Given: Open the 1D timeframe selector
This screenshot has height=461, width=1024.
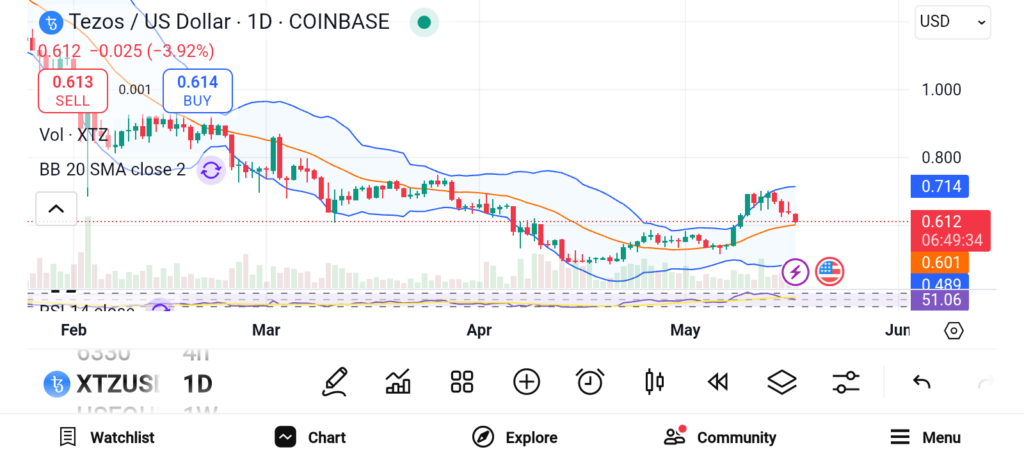Looking at the screenshot, I should pos(197,383).
